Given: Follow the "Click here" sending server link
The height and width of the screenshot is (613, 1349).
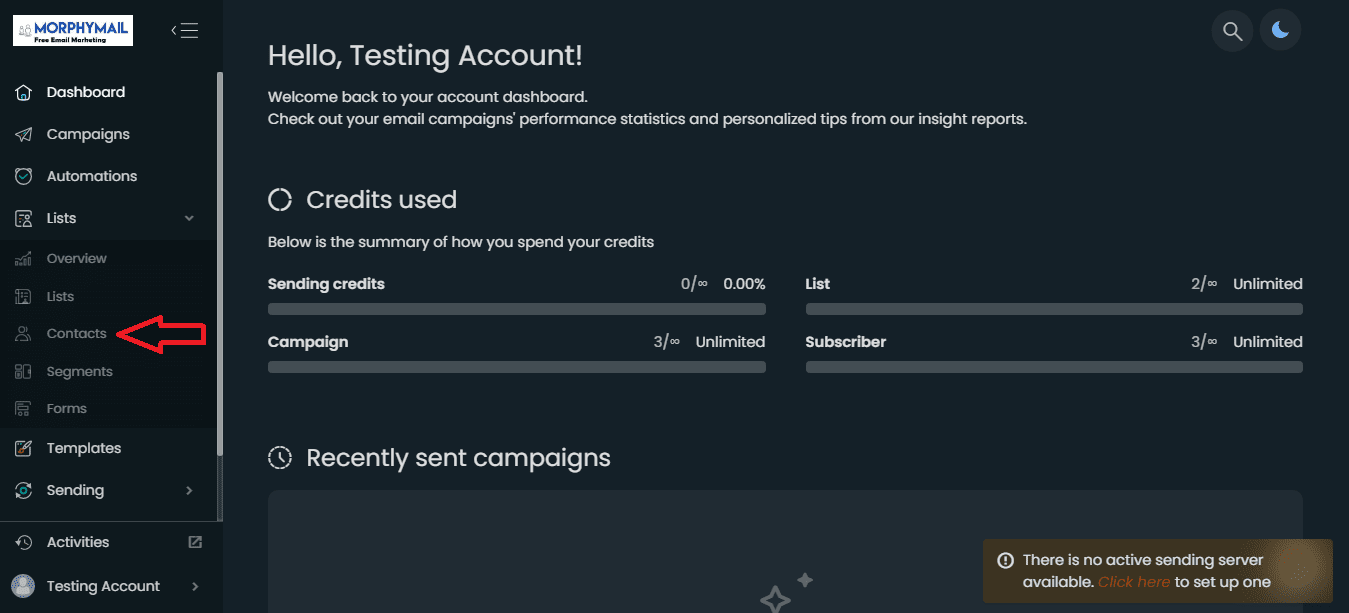Looking at the screenshot, I should pos(1133,582).
